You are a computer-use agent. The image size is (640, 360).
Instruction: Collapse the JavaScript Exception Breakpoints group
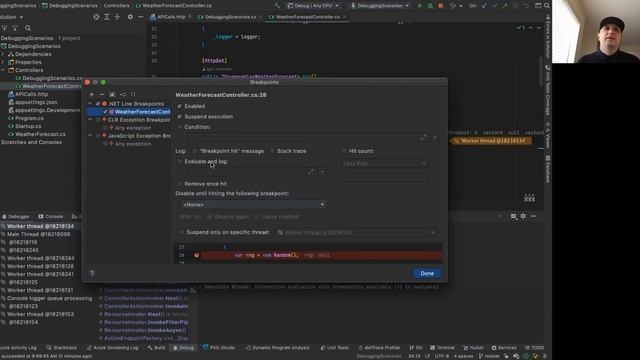coord(90,136)
